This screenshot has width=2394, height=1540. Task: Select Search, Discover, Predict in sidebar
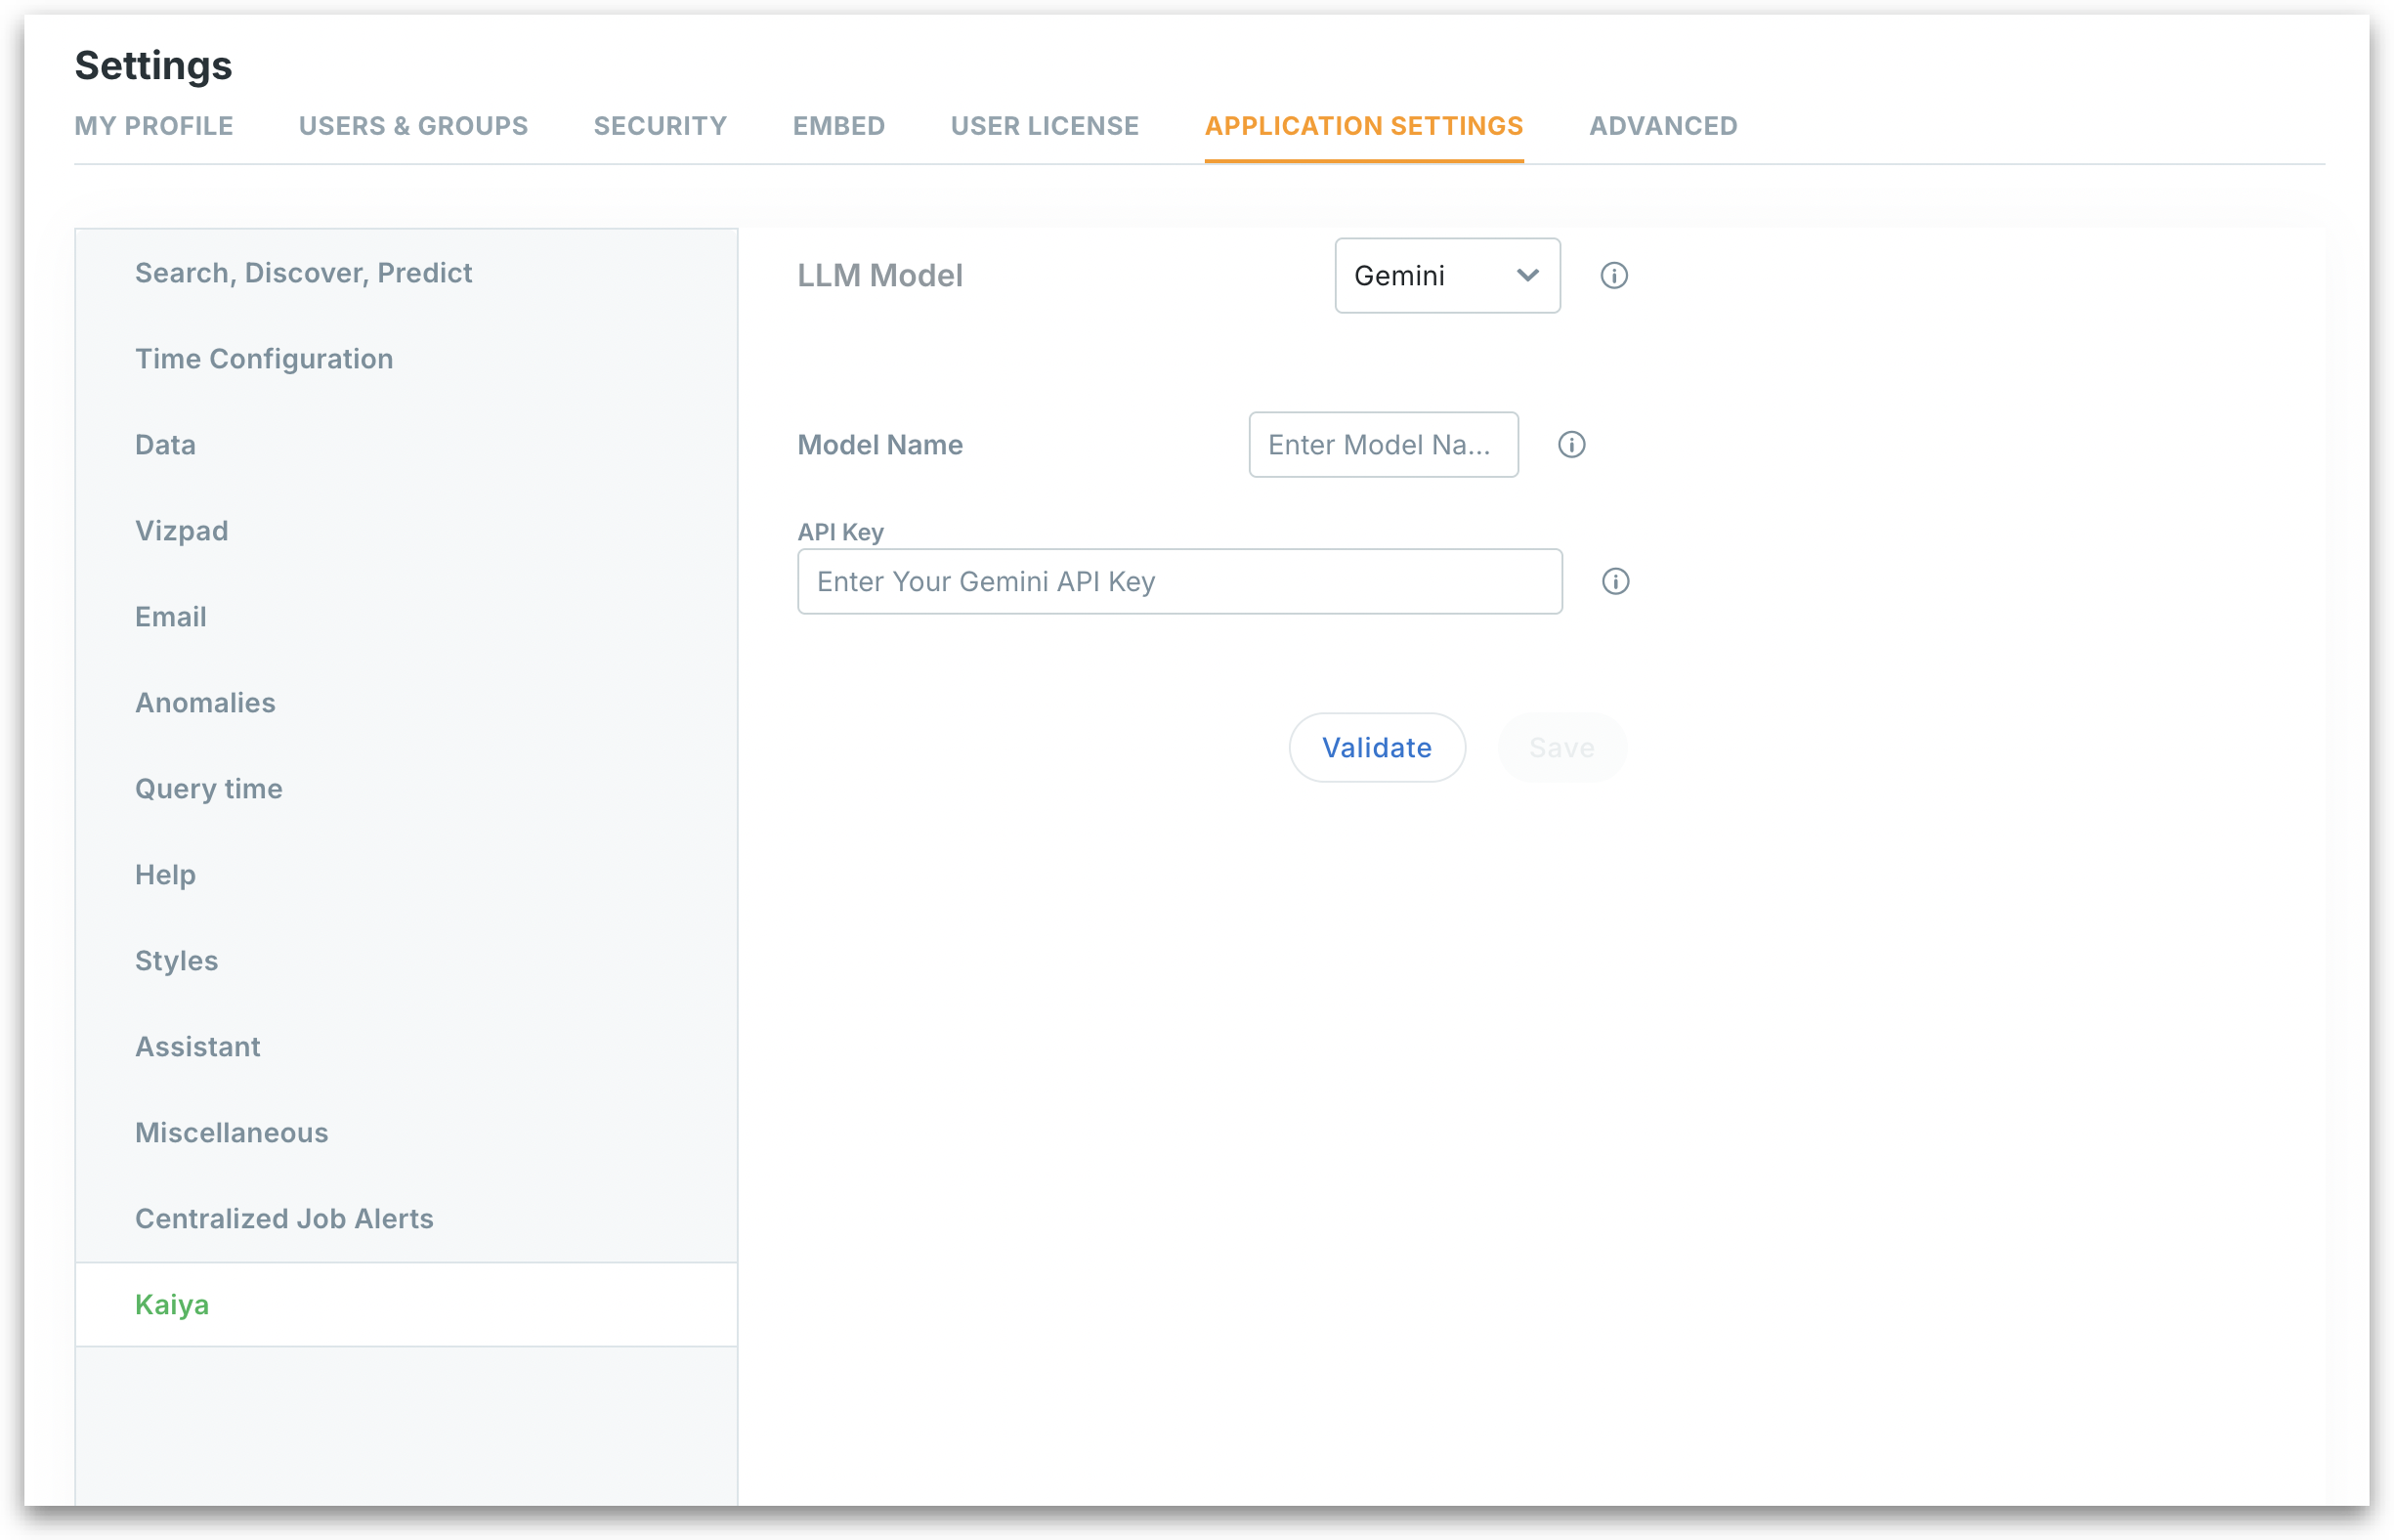point(303,272)
